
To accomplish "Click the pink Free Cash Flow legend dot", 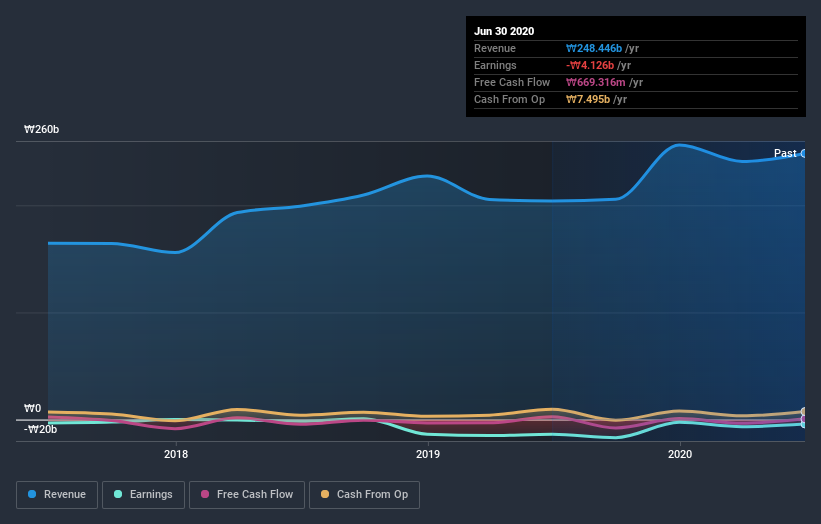I will point(205,494).
